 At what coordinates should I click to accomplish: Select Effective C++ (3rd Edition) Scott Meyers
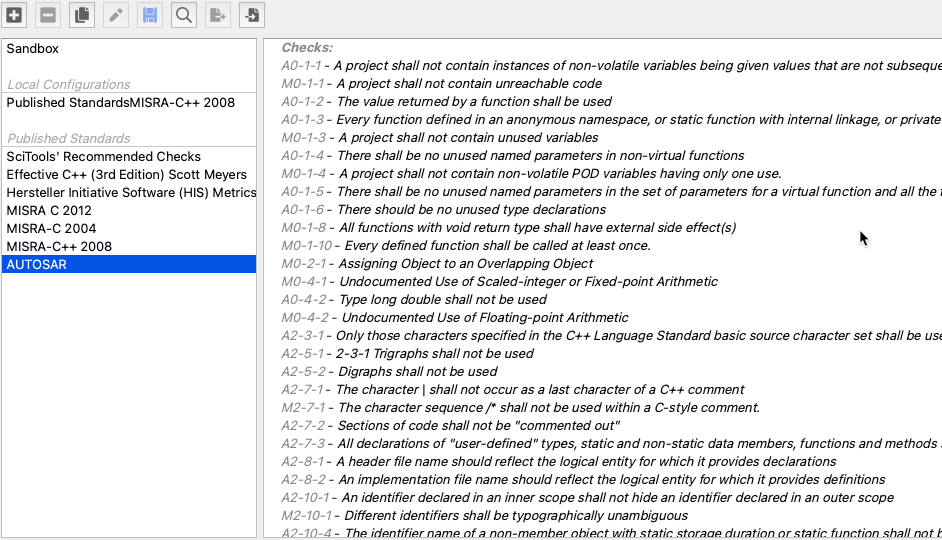click(x=129, y=175)
